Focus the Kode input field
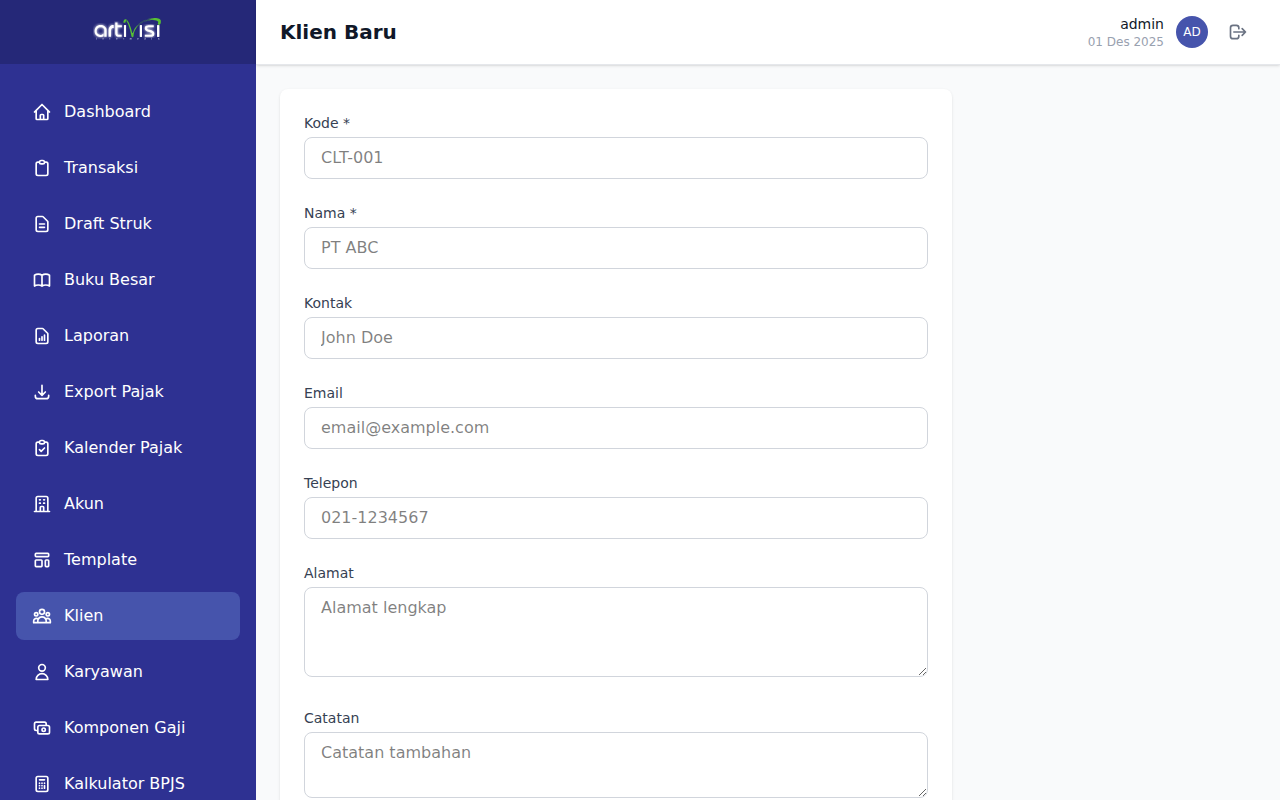This screenshot has height=800, width=1280. 616,158
